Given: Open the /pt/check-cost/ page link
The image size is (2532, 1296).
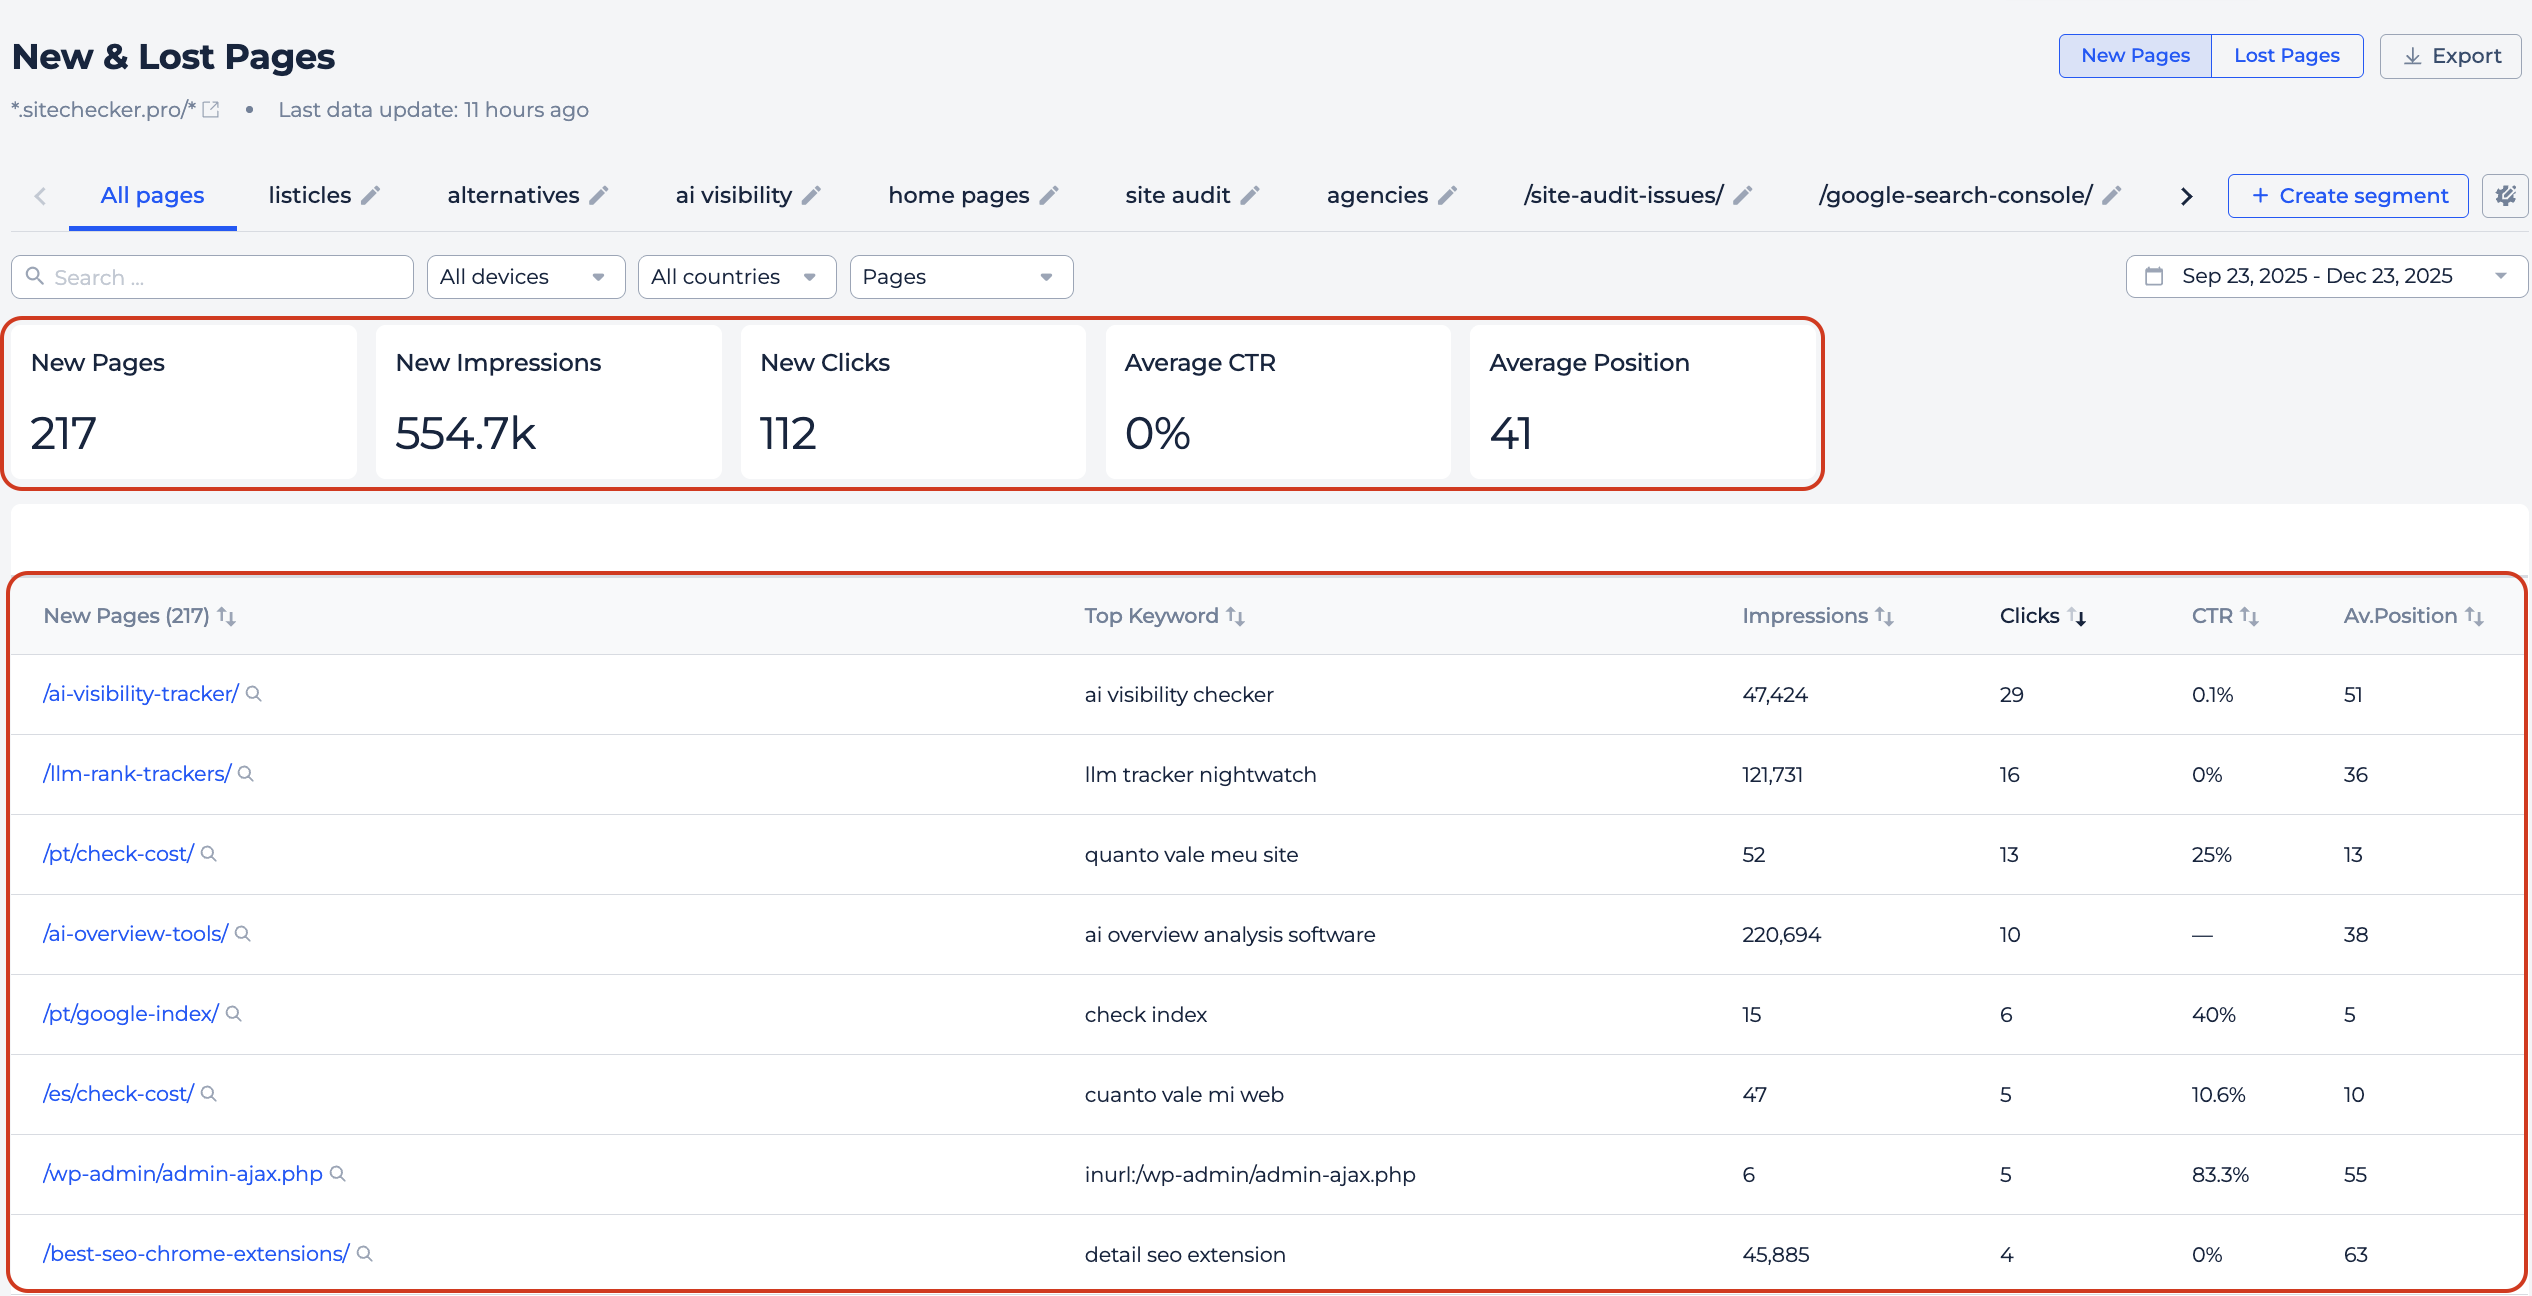Looking at the screenshot, I should (118, 854).
